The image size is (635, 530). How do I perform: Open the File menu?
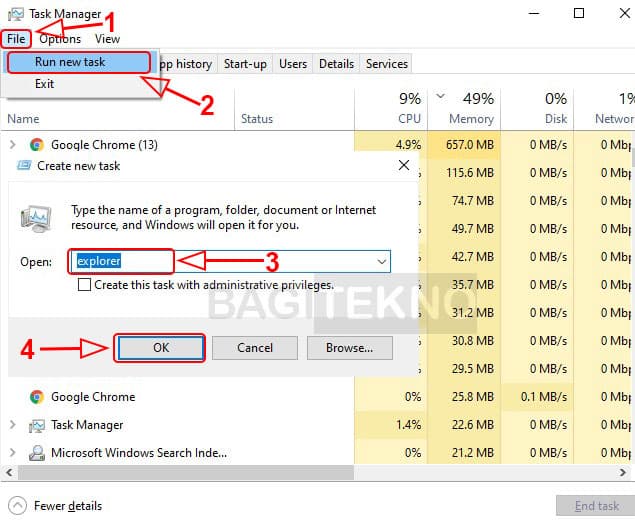pyautogui.click(x=16, y=39)
